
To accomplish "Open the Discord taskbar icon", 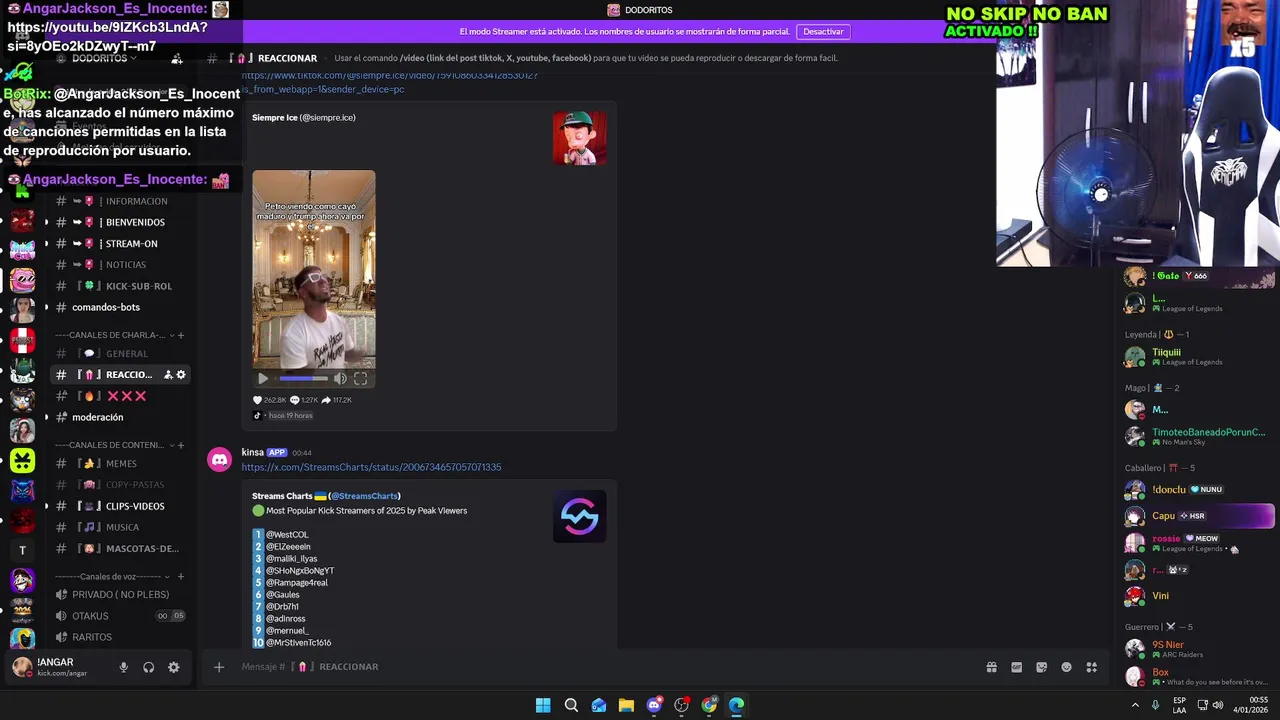I will [x=654, y=705].
